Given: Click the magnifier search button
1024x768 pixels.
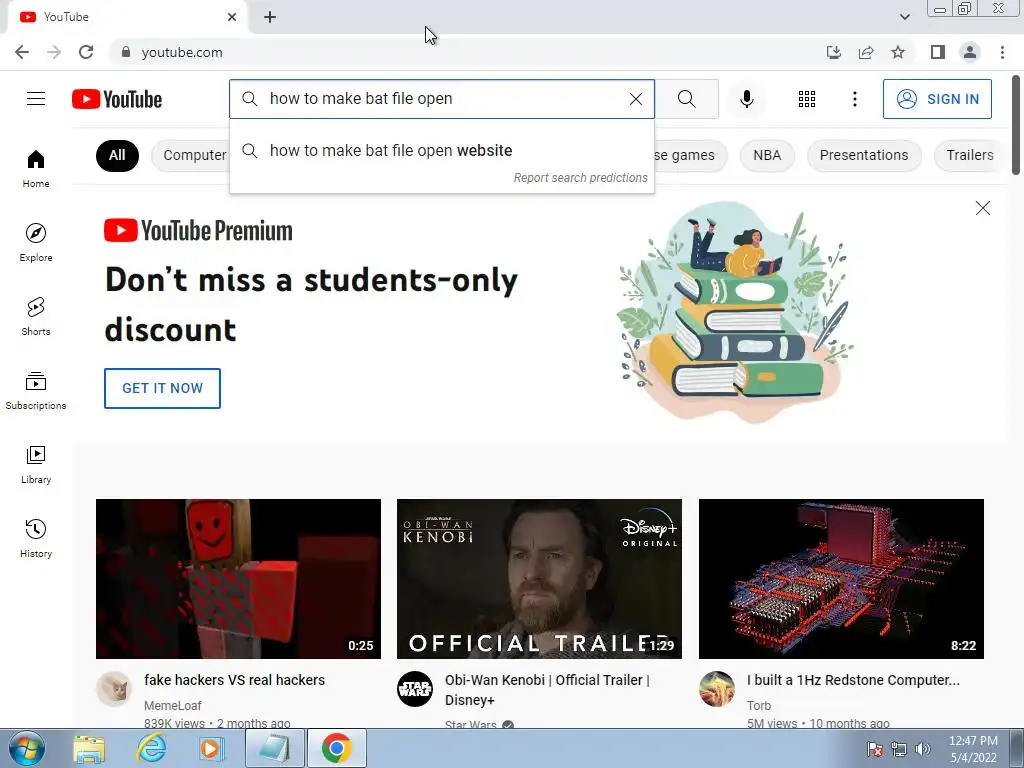Looking at the screenshot, I should (686, 99).
